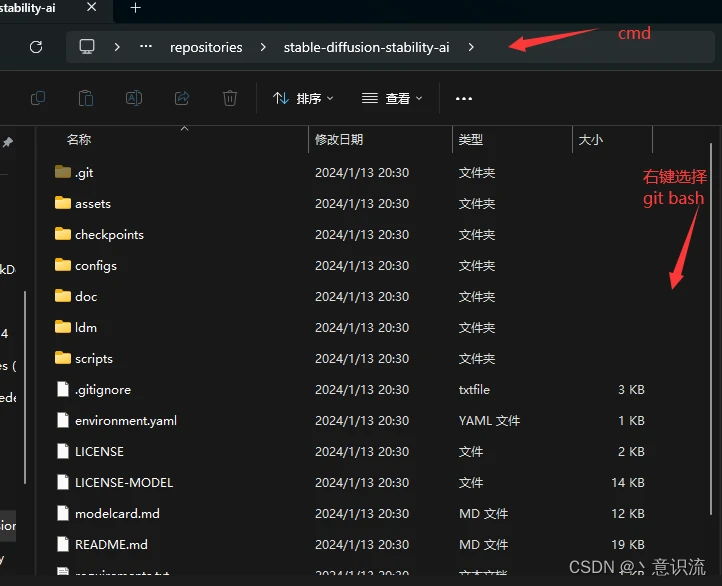Click the refresh icon in address bar
The height and width of the screenshot is (586, 722).
[x=36, y=47]
